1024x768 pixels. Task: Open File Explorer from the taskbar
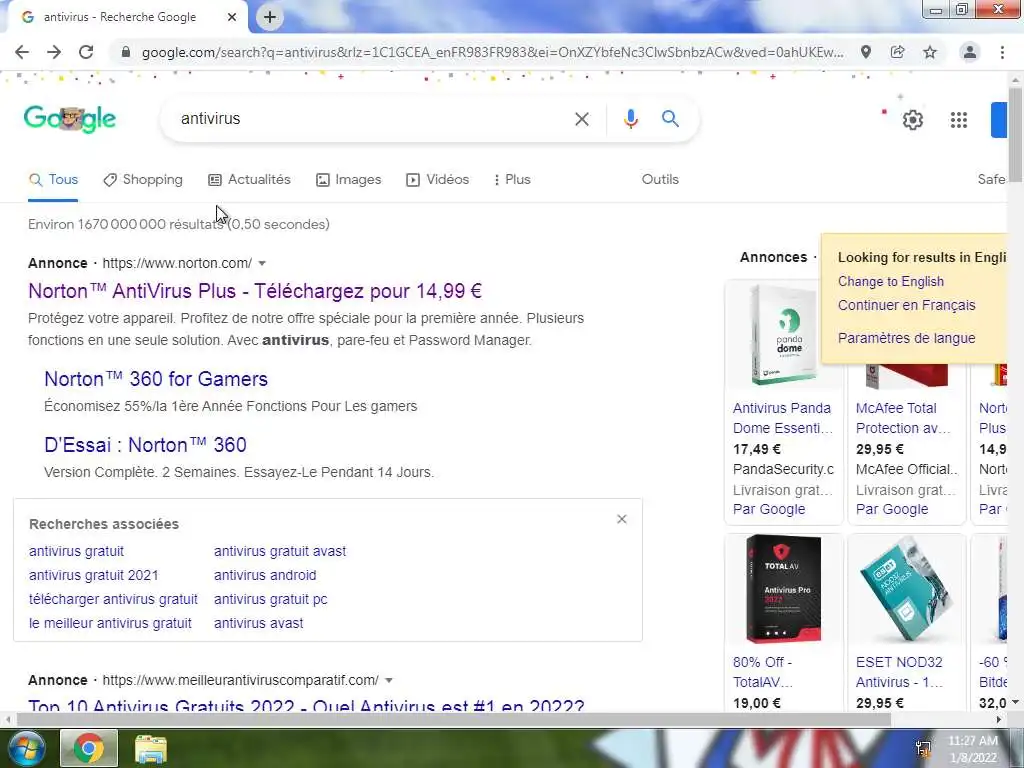[x=151, y=748]
